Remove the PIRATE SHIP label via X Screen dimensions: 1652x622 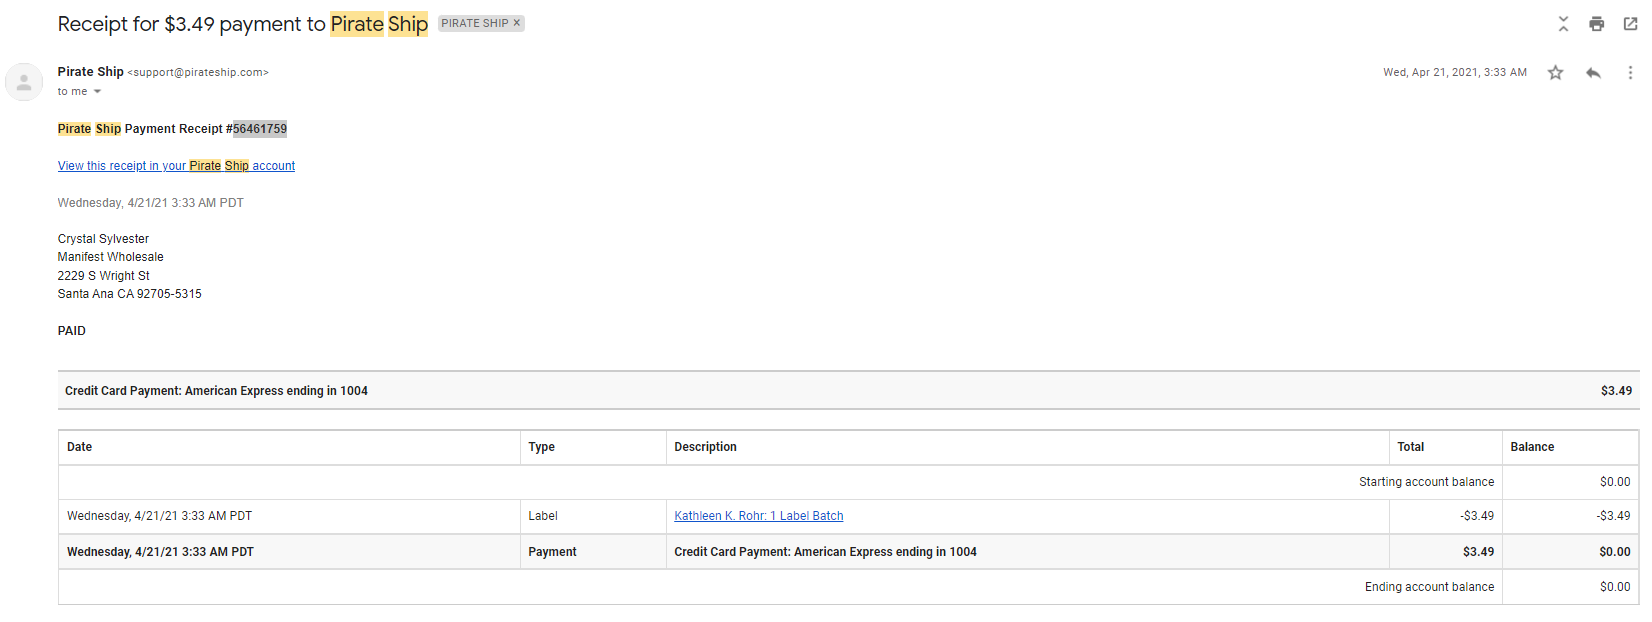click(x=517, y=23)
